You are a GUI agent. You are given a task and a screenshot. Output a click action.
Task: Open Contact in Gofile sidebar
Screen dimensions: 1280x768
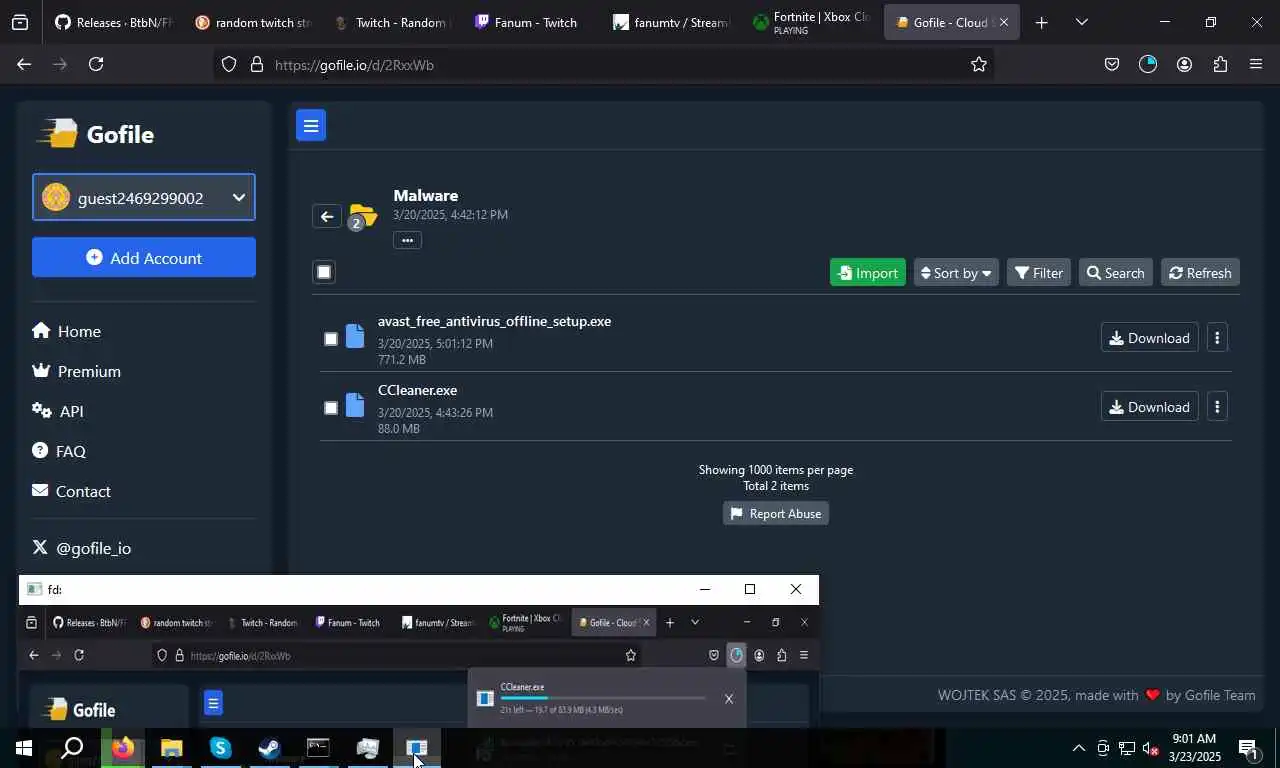71,491
